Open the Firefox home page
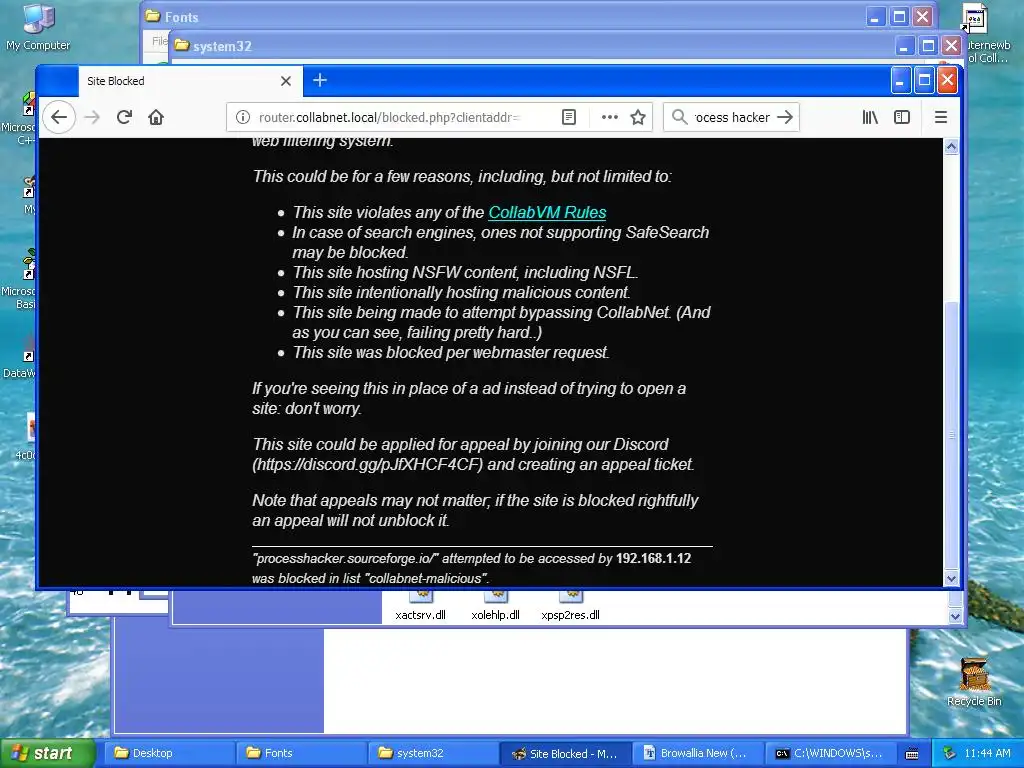The height and width of the screenshot is (768, 1024). [155, 118]
